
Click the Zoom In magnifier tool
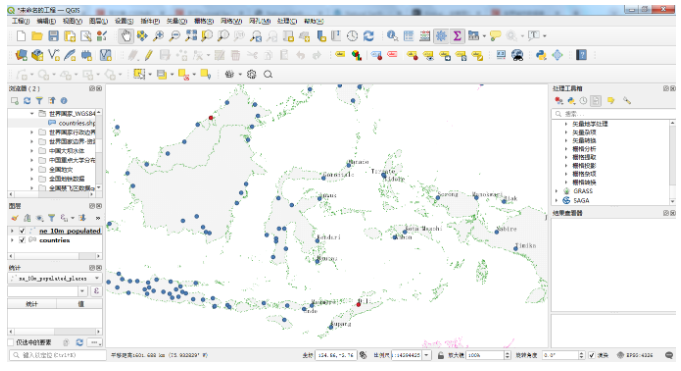(x=159, y=36)
